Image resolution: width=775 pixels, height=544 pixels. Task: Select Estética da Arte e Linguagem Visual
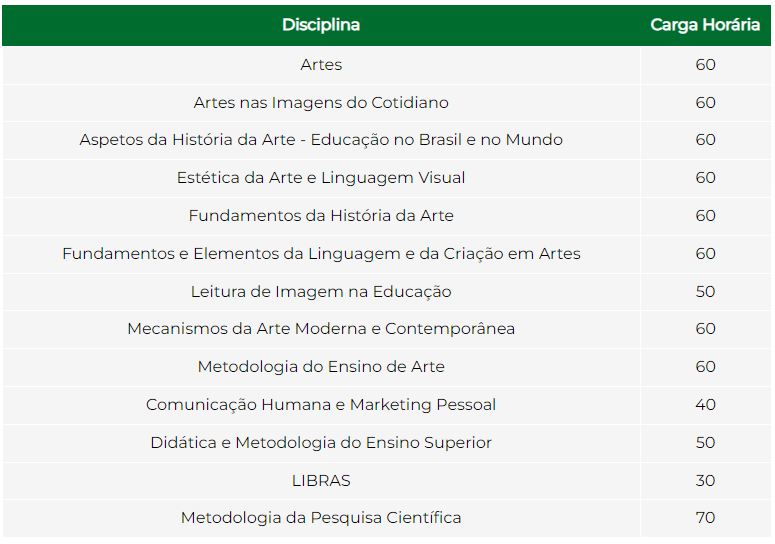pos(321,178)
